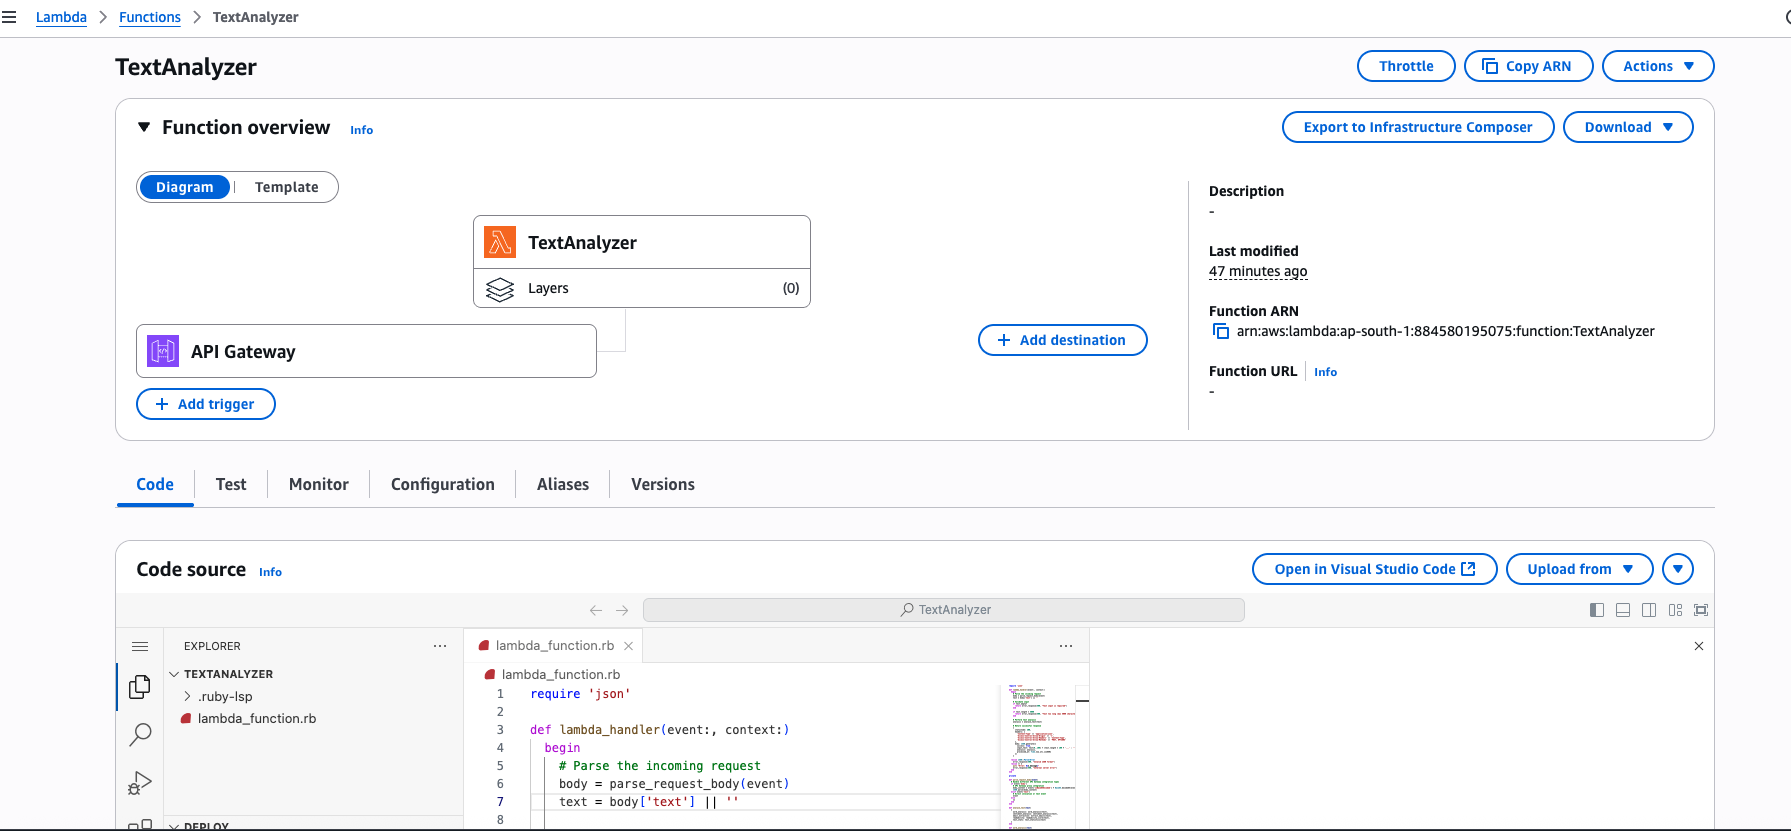Close the lambda_function.rb editor tab

(x=628, y=646)
